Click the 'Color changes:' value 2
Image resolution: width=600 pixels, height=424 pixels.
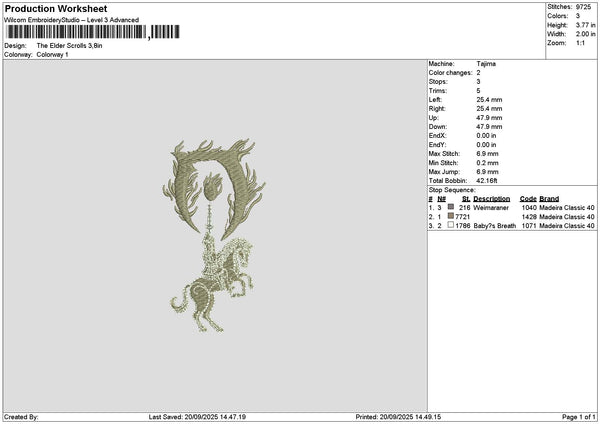tap(478, 73)
